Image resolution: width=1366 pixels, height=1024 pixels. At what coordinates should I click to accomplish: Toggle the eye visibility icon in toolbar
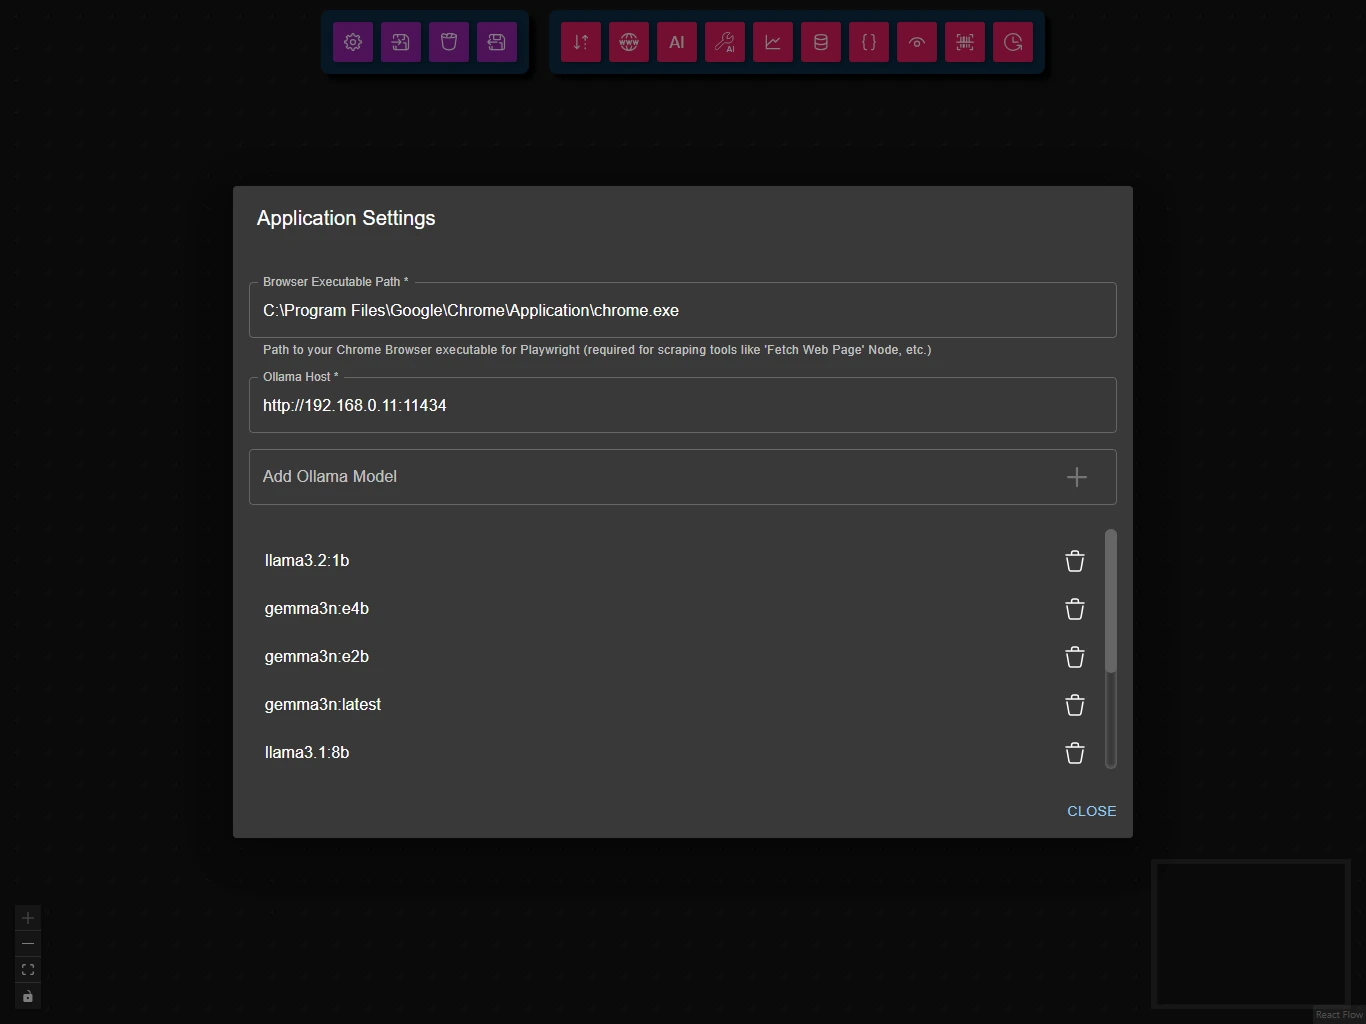[917, 42]
